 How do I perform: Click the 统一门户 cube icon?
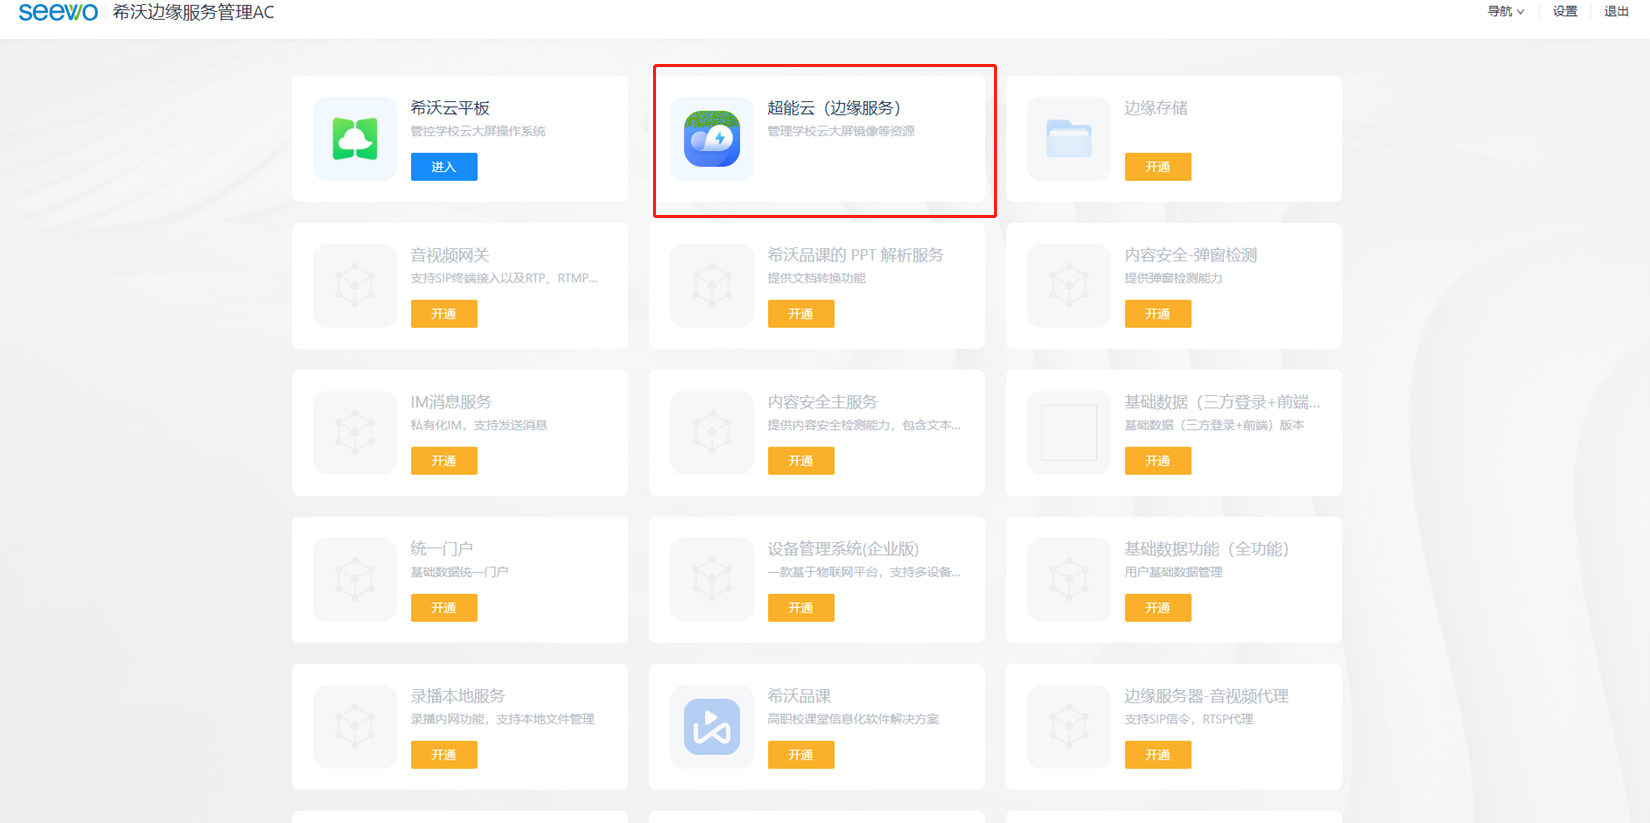(x=355, y=580)
